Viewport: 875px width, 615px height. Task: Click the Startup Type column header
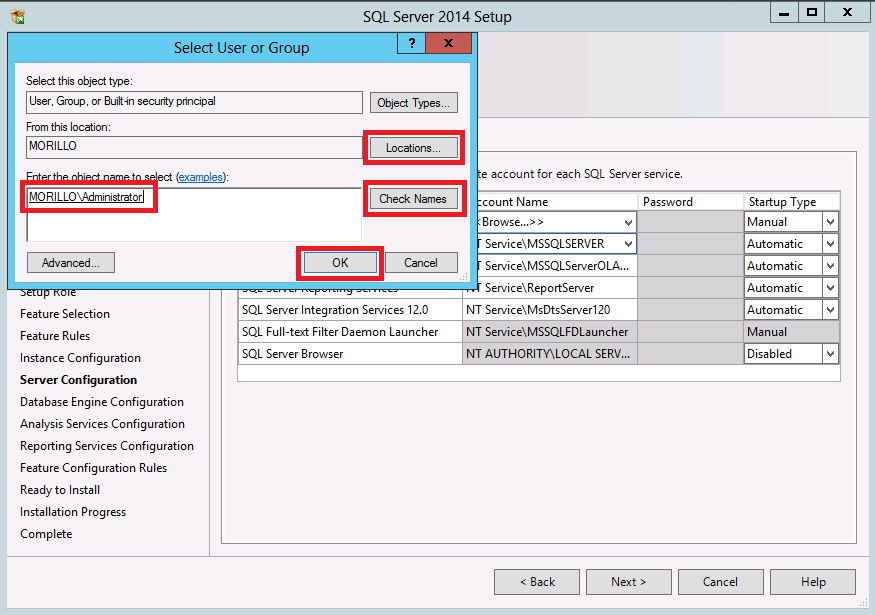tap(791, 201)
